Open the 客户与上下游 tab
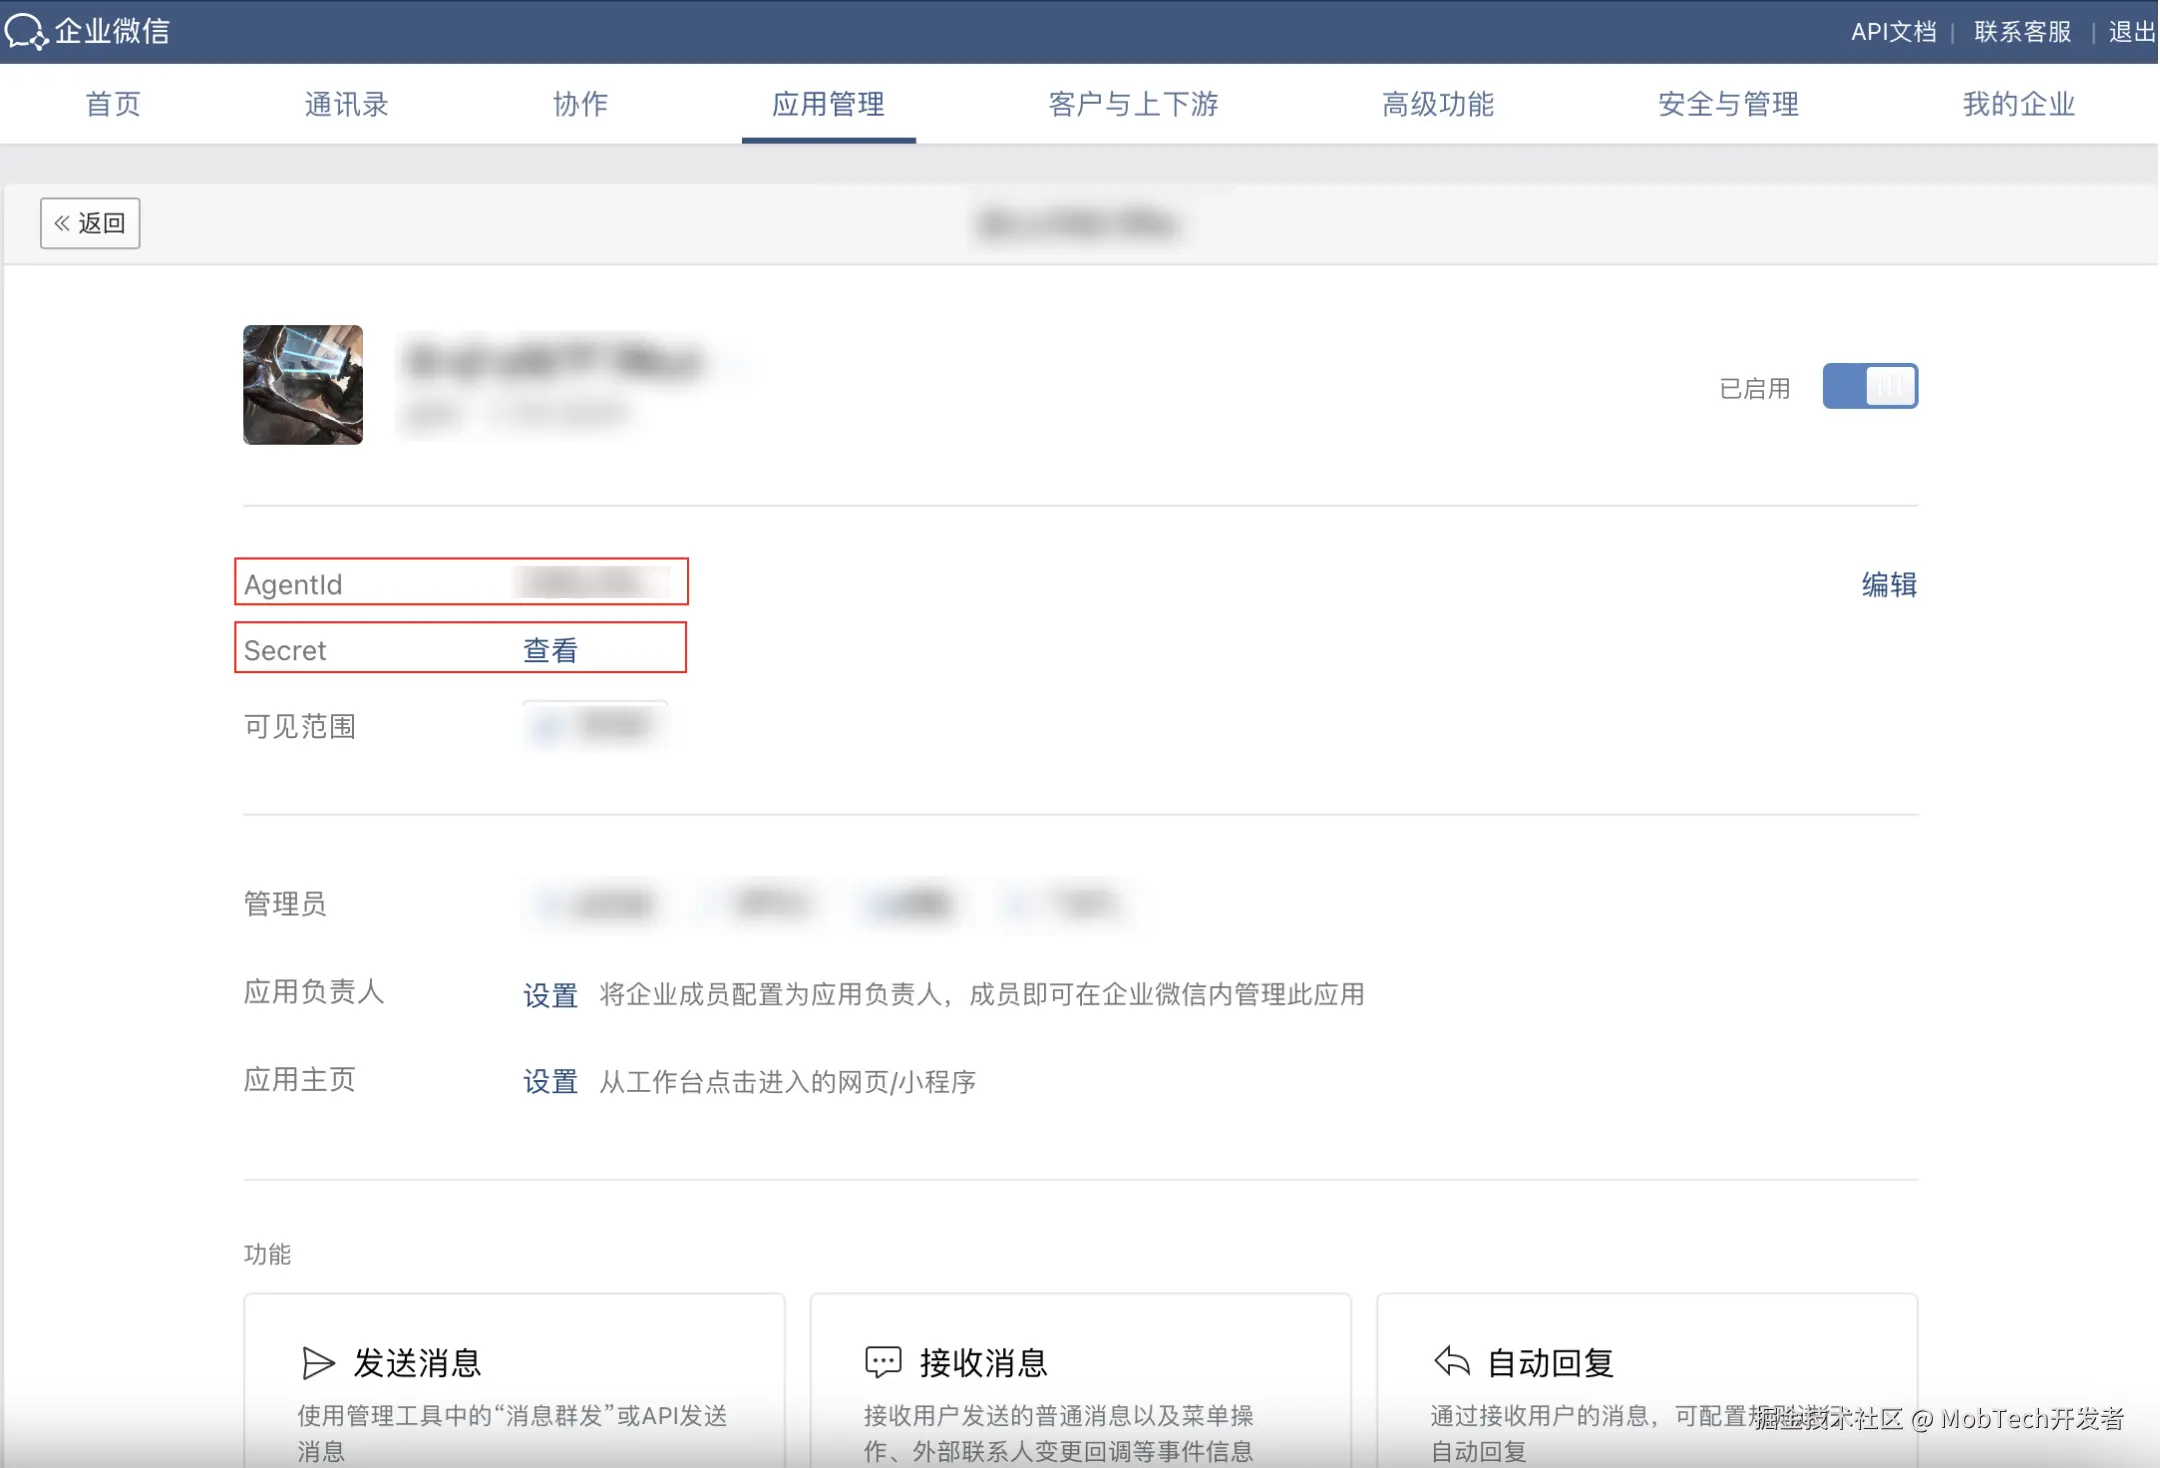This screenshot has height=1468, width=2160. [x=1133, y=104]
